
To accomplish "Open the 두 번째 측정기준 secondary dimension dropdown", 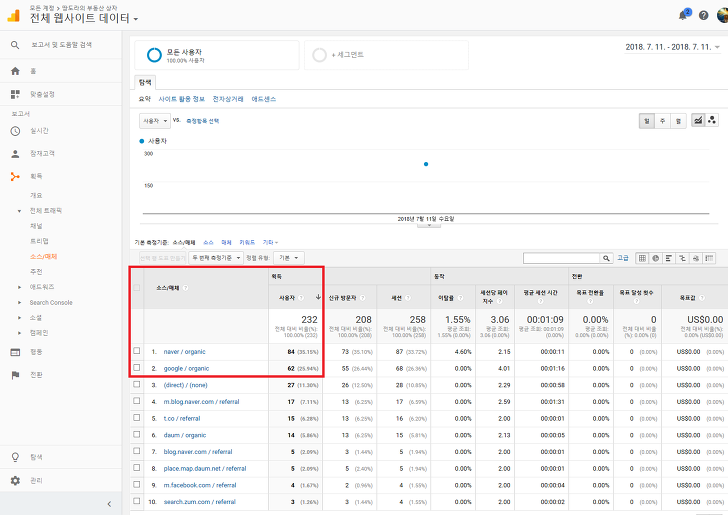I will (x=216, y=258).
